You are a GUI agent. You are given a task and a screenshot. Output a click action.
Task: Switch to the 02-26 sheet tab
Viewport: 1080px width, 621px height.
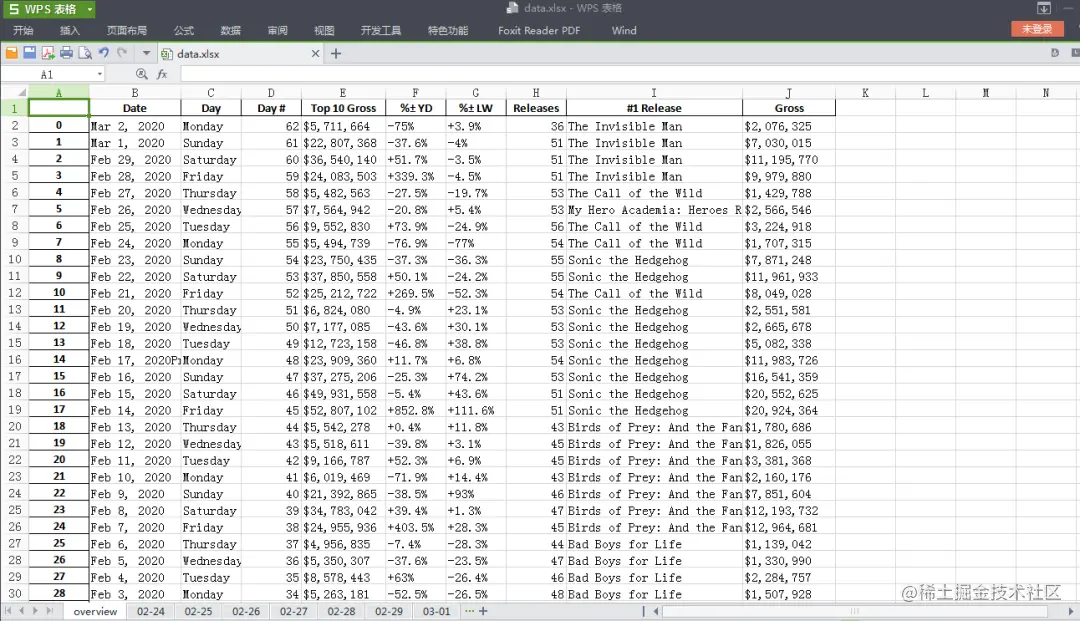click(246, 611)
